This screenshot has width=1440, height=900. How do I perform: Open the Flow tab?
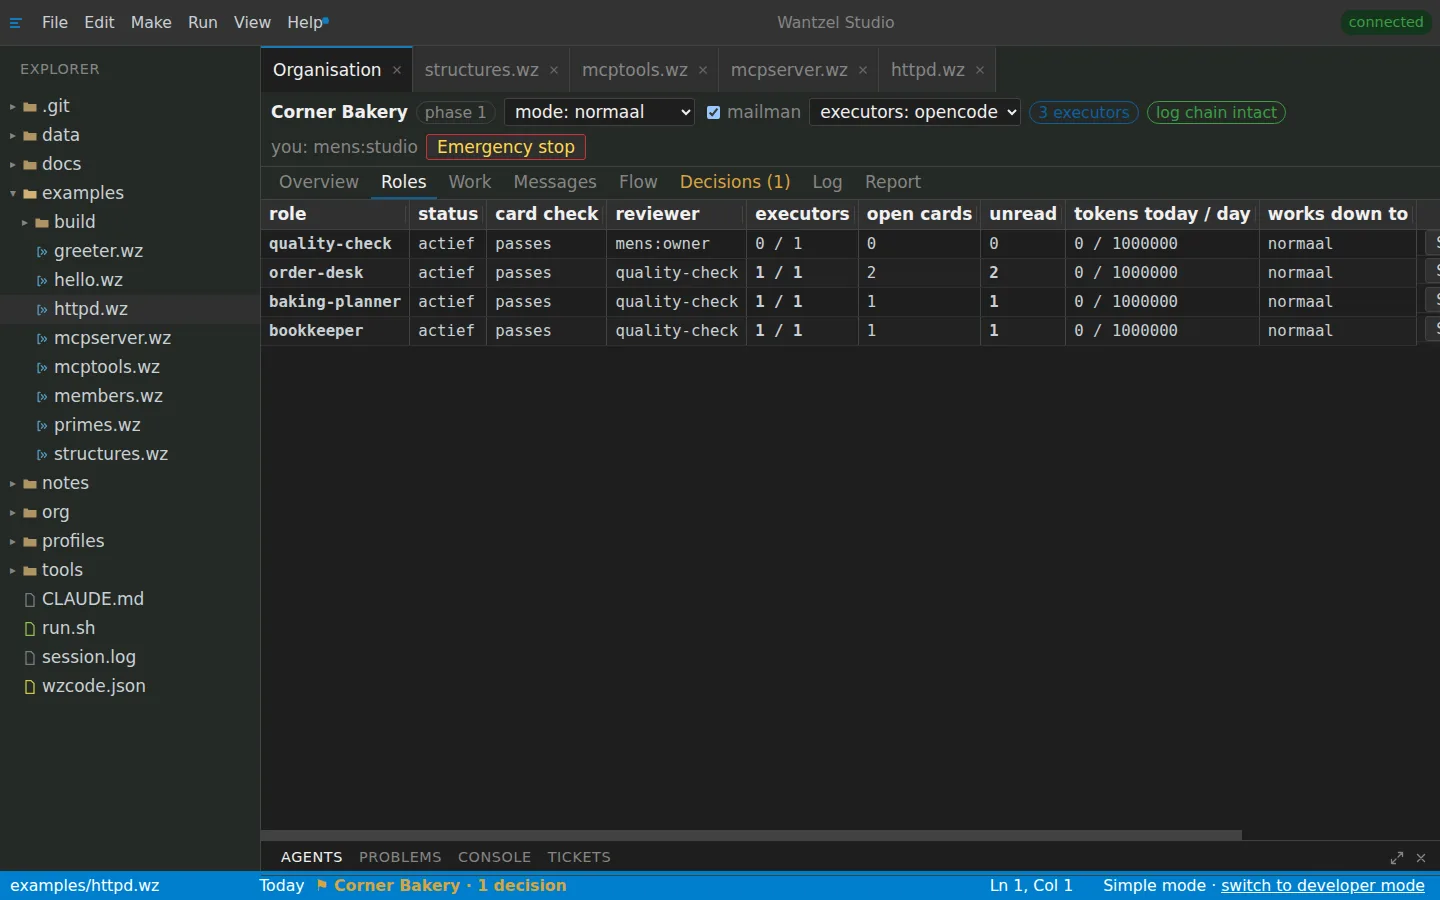pyautogui.click(x=638, y=182)
